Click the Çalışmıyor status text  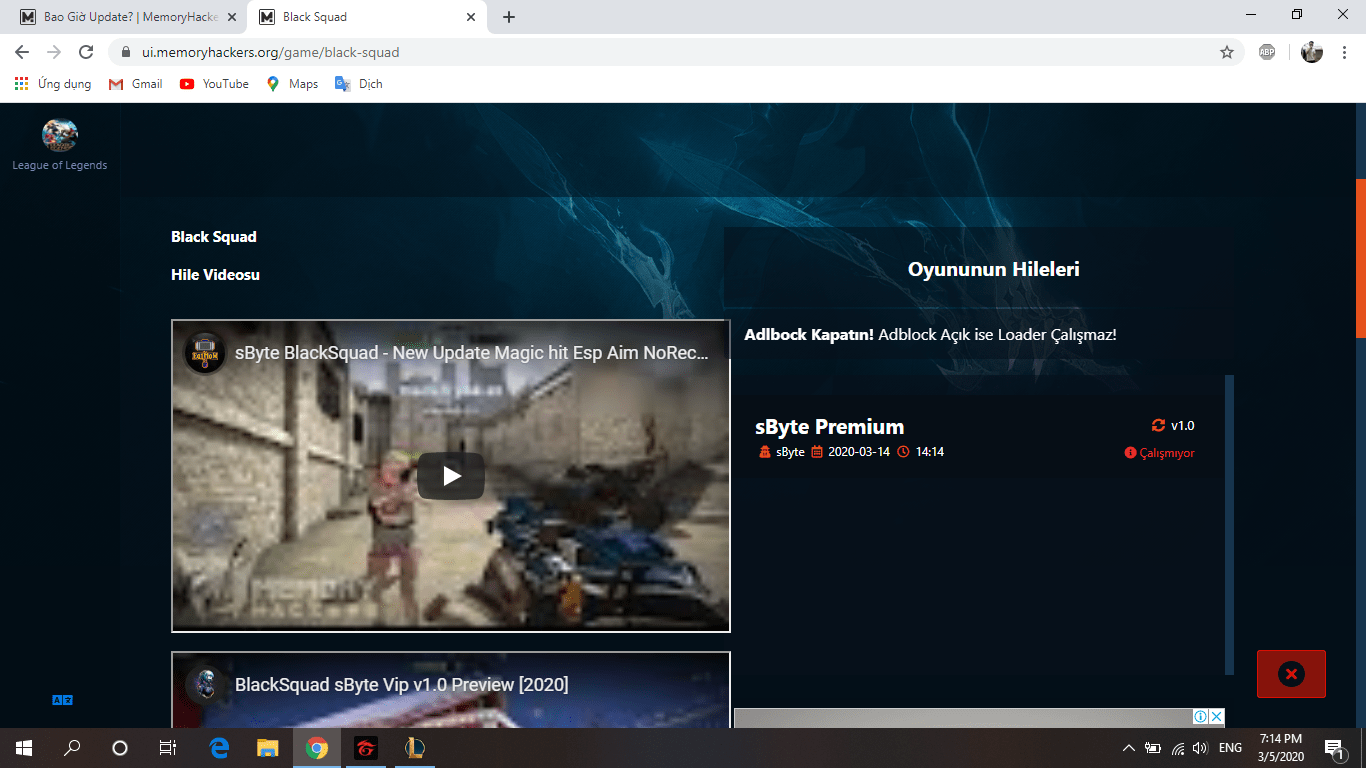(1167, 453)
